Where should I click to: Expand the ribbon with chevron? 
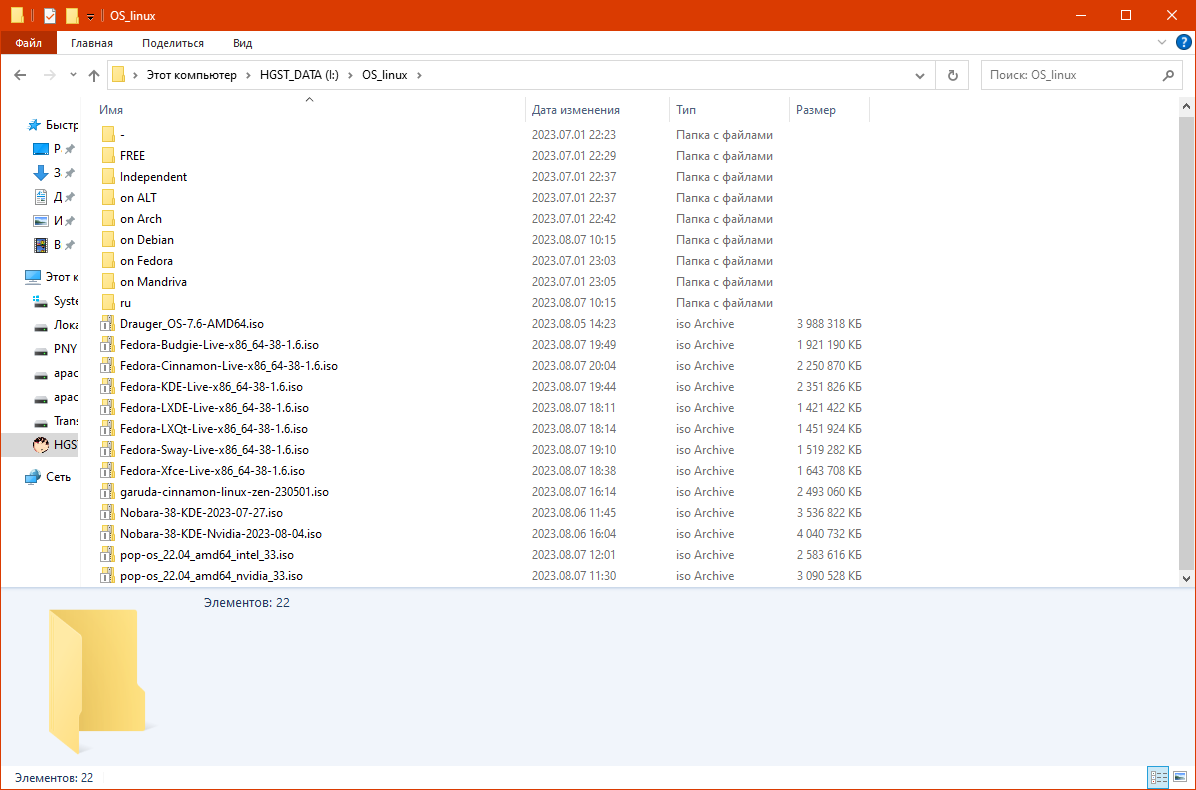click(1162, 43)
